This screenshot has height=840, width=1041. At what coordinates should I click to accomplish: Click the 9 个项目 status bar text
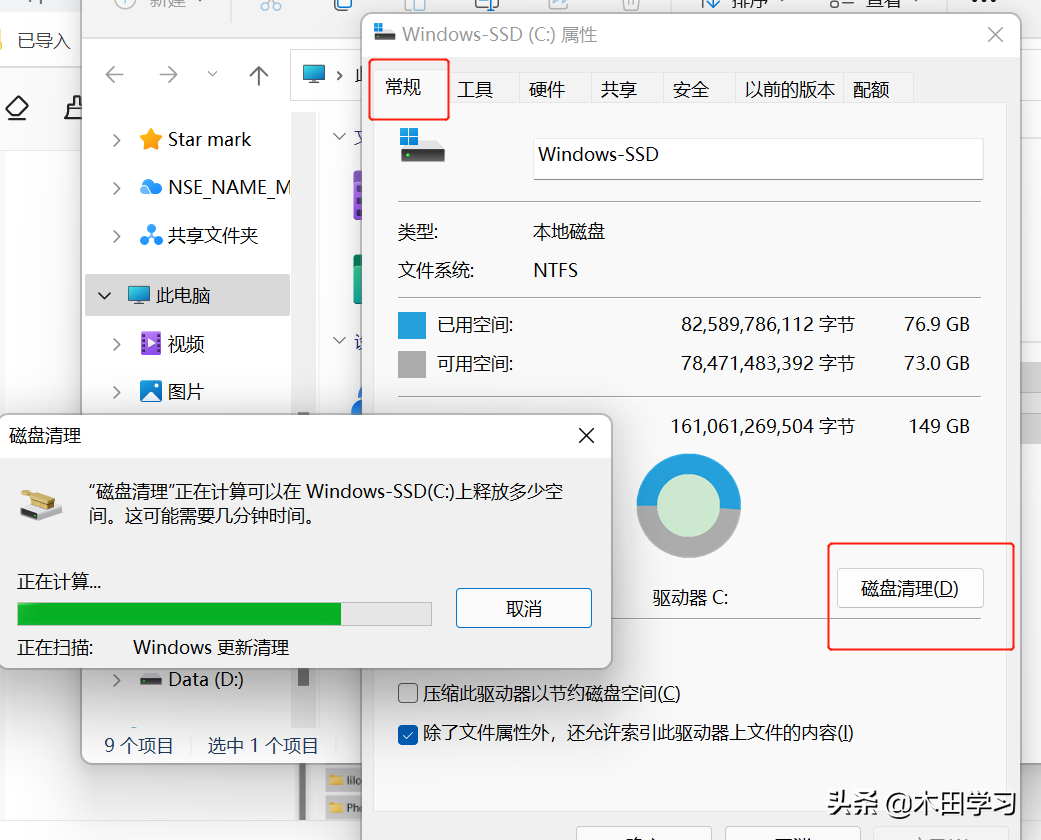tap(139, 746)
